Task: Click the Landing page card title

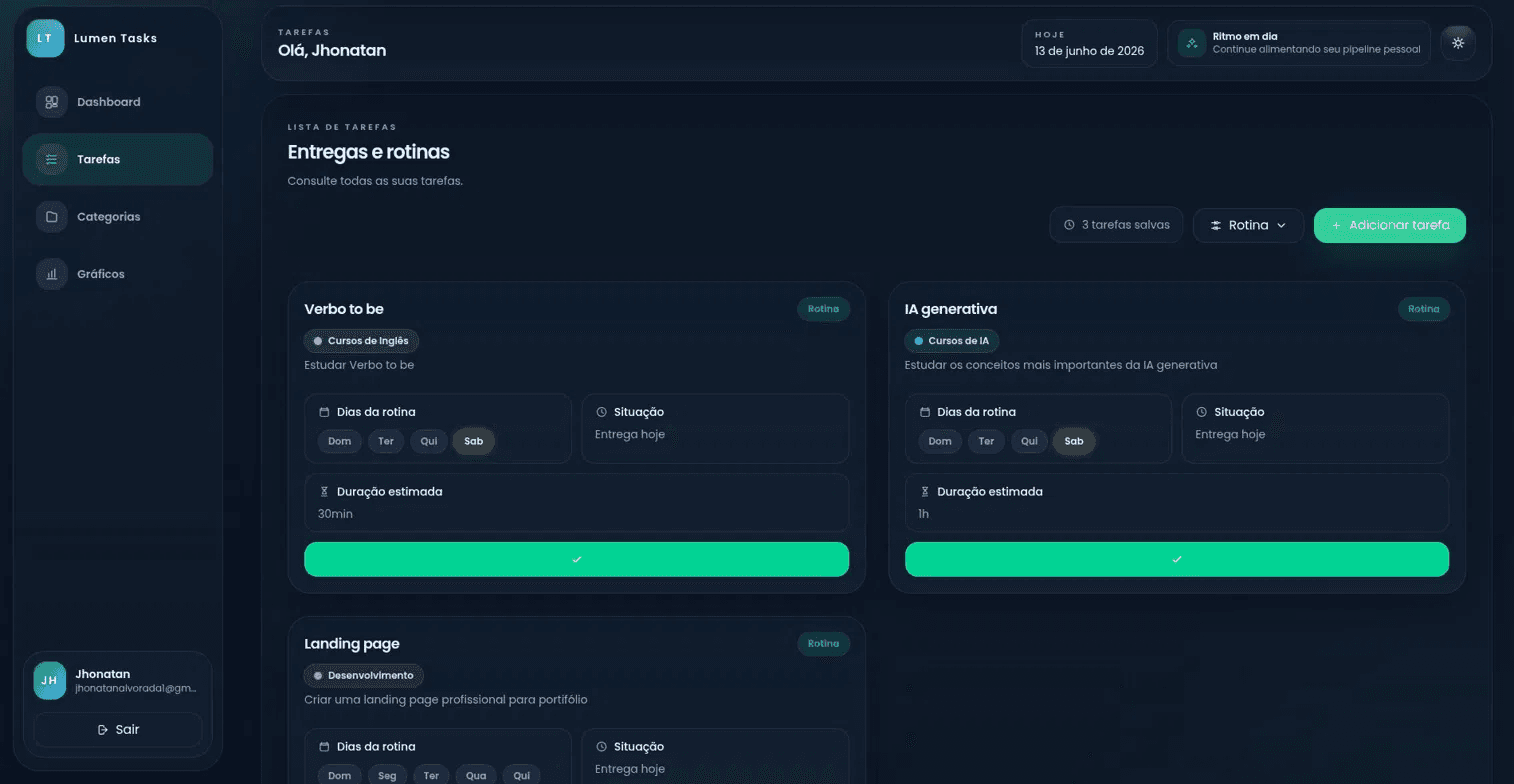Action: [352, 644]
